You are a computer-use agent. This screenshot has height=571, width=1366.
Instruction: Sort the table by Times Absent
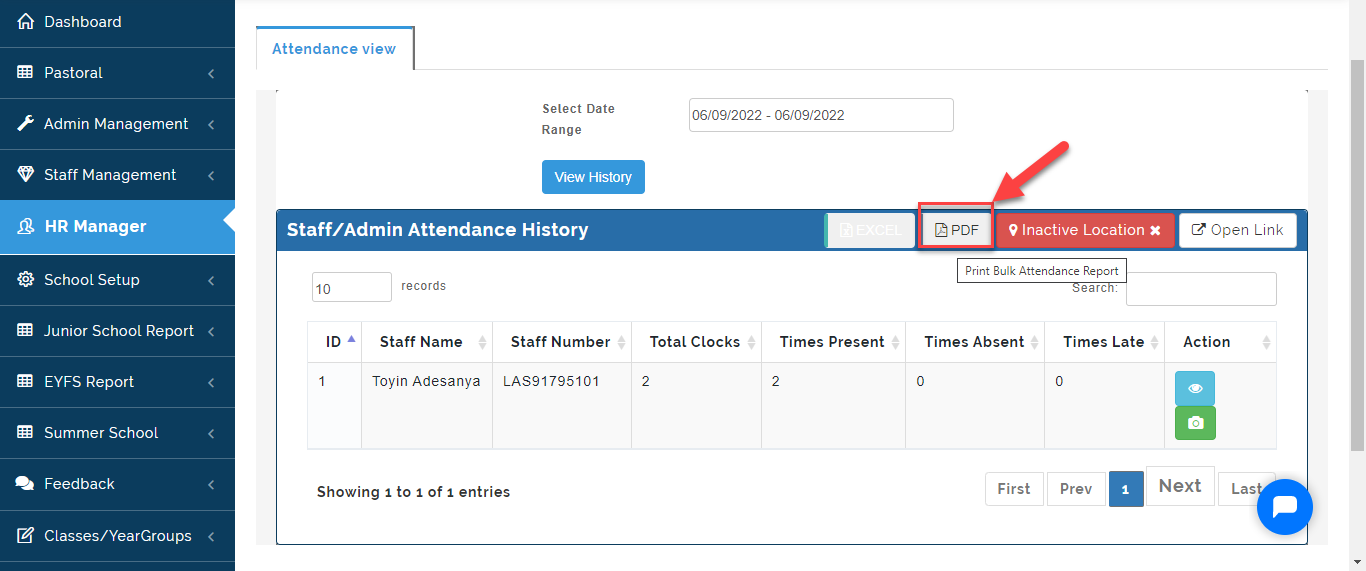pos(975,341)
